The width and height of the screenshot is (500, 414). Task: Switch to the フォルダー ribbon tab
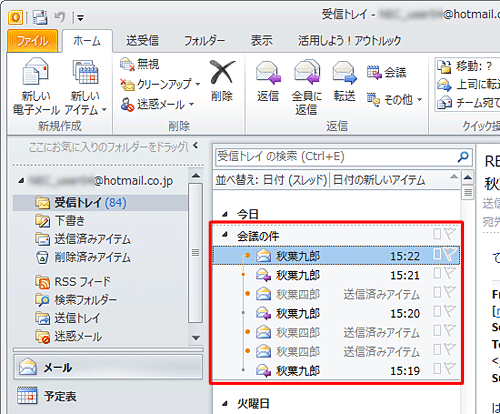204,41
